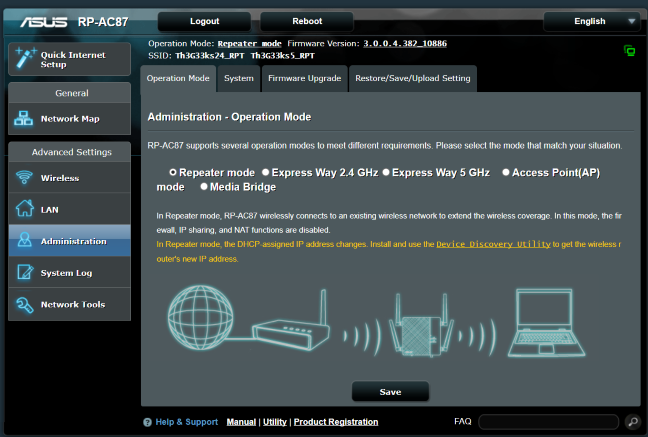
Task: Select Repeater mode radio button
Action: (x=173, y=172)
